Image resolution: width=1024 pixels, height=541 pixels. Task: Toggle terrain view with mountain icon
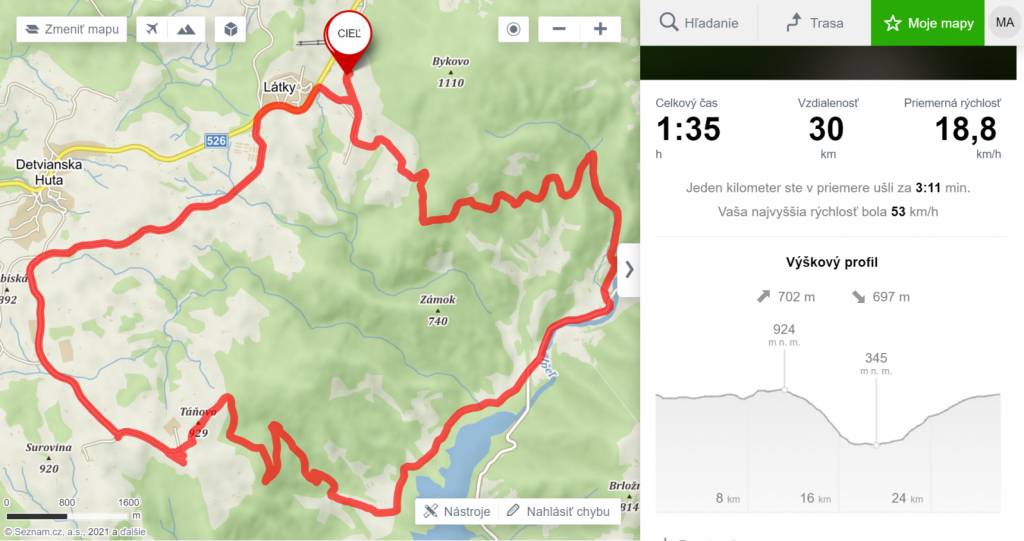coord(187,29)
